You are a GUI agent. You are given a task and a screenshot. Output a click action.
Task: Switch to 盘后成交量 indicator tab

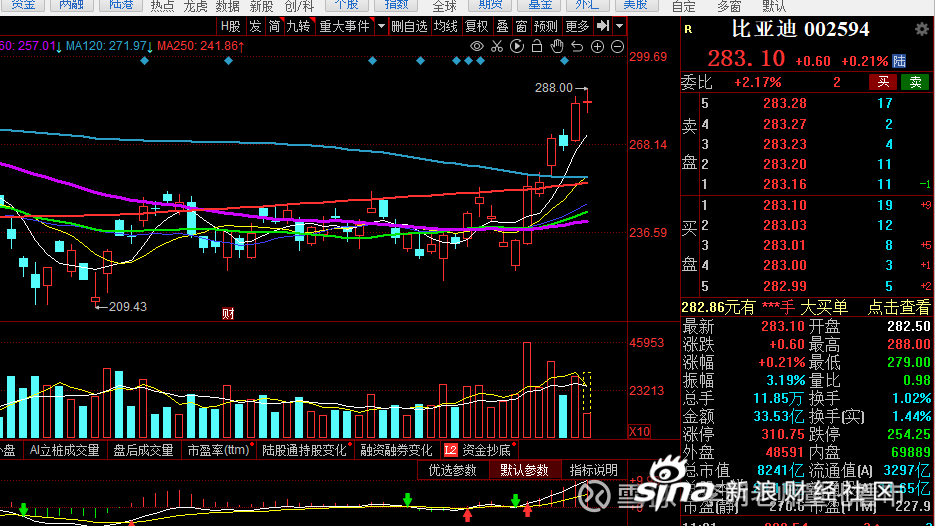pyautogui.click(x=143, y=450)
